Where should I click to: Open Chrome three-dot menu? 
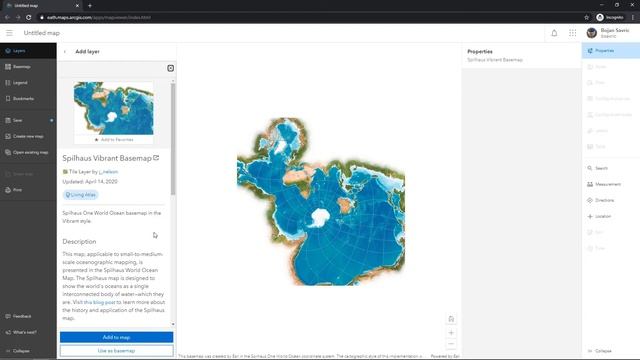coord(633,18)
